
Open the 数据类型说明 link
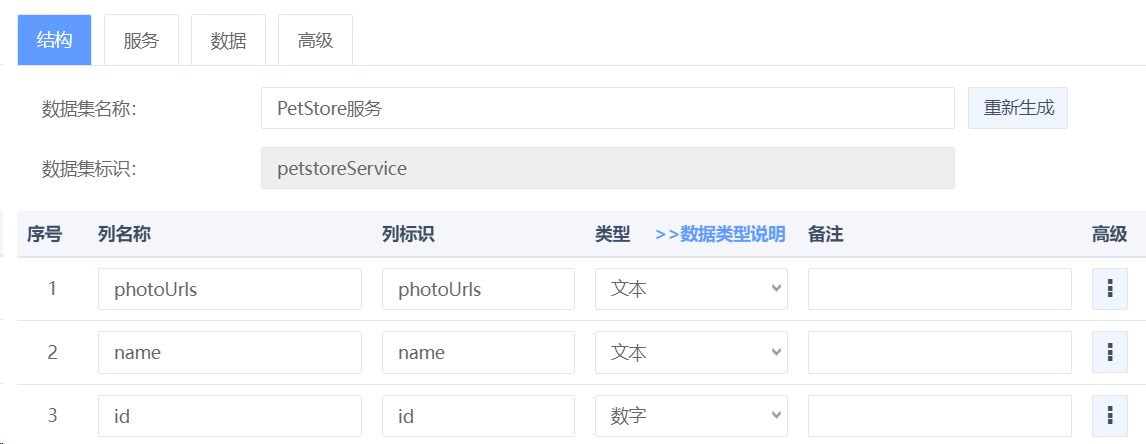pos(720,234)
